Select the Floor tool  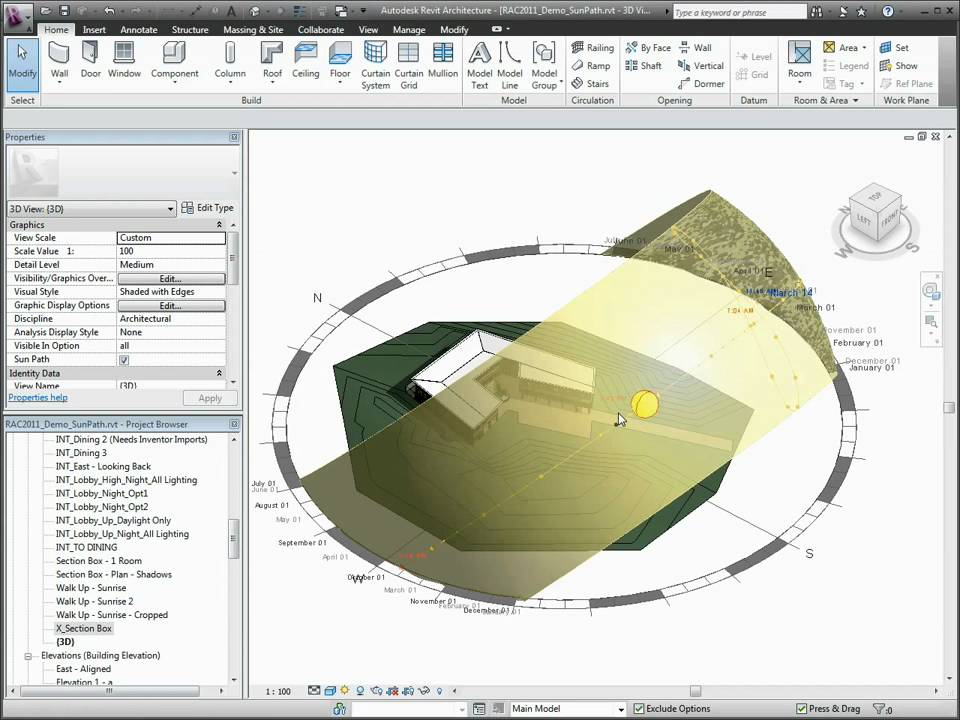tap(340, 62)
